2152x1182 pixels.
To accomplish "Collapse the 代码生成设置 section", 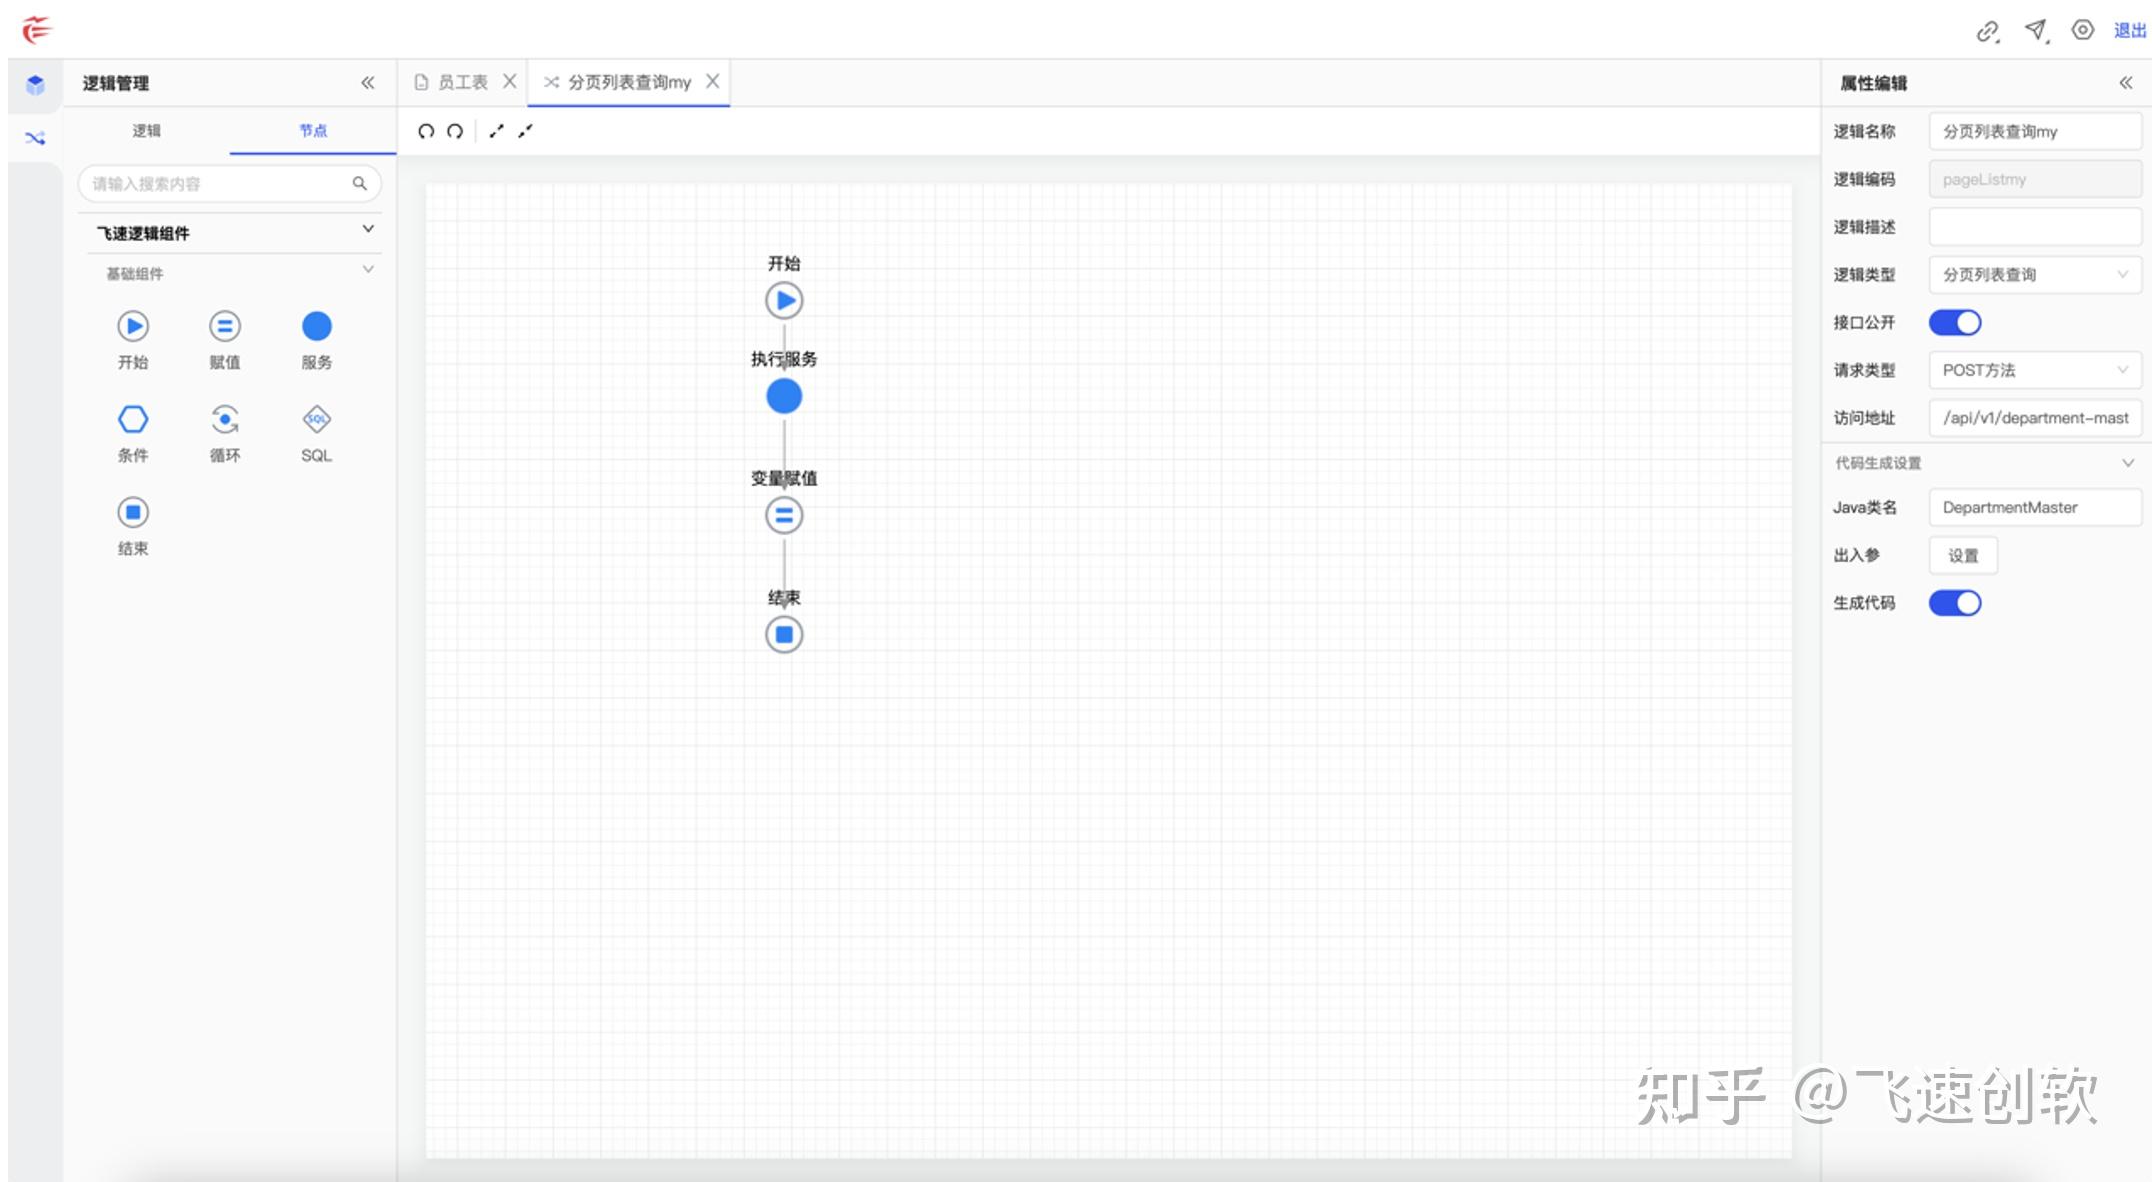I will point(2127,463).
